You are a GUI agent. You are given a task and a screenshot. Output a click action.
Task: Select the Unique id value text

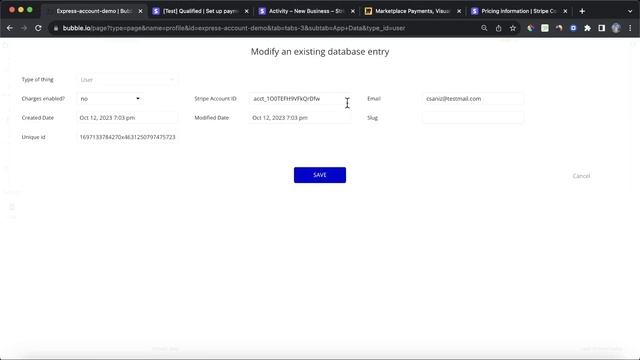[127, 137]
